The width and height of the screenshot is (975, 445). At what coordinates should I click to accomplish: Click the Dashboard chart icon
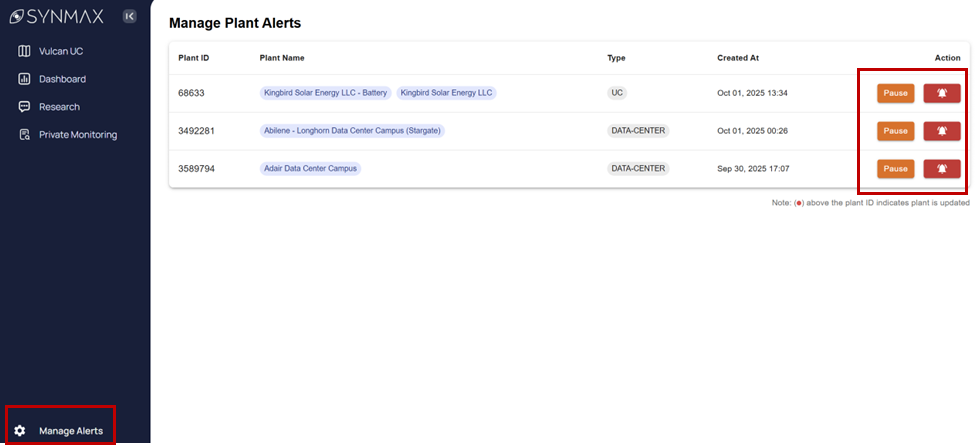coord(24,79)
